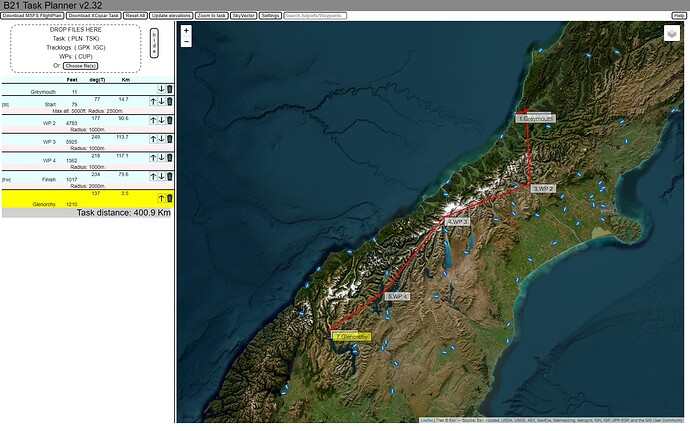Move Finish waypoint up
Image resolution: width=690 pixels, height=431 pixels.
(153, 177)
